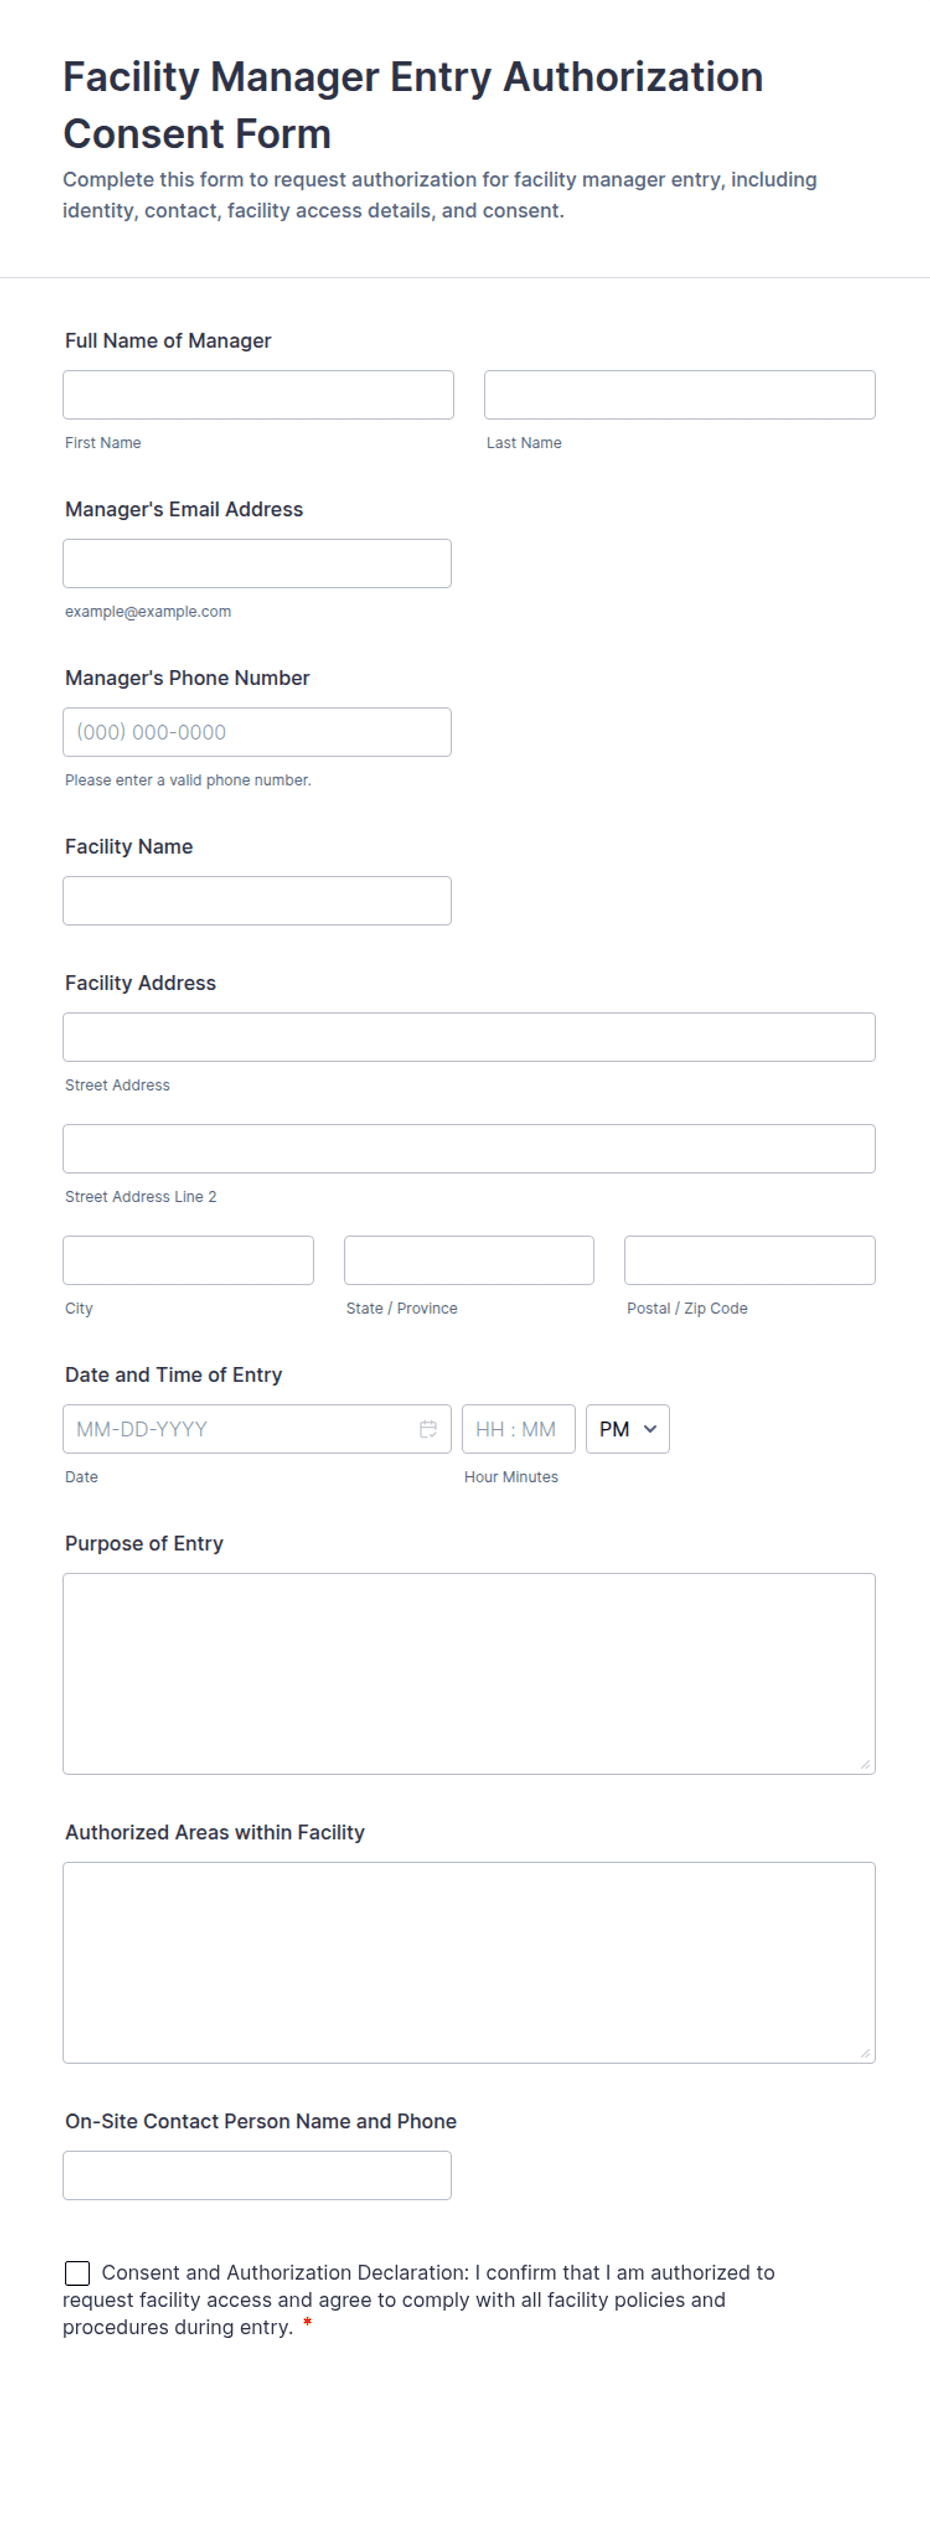Screen dimensions: 930x2546
Task: Click the Authorized Areas textarea resize handle
Action: click(x=865, y=2053)
